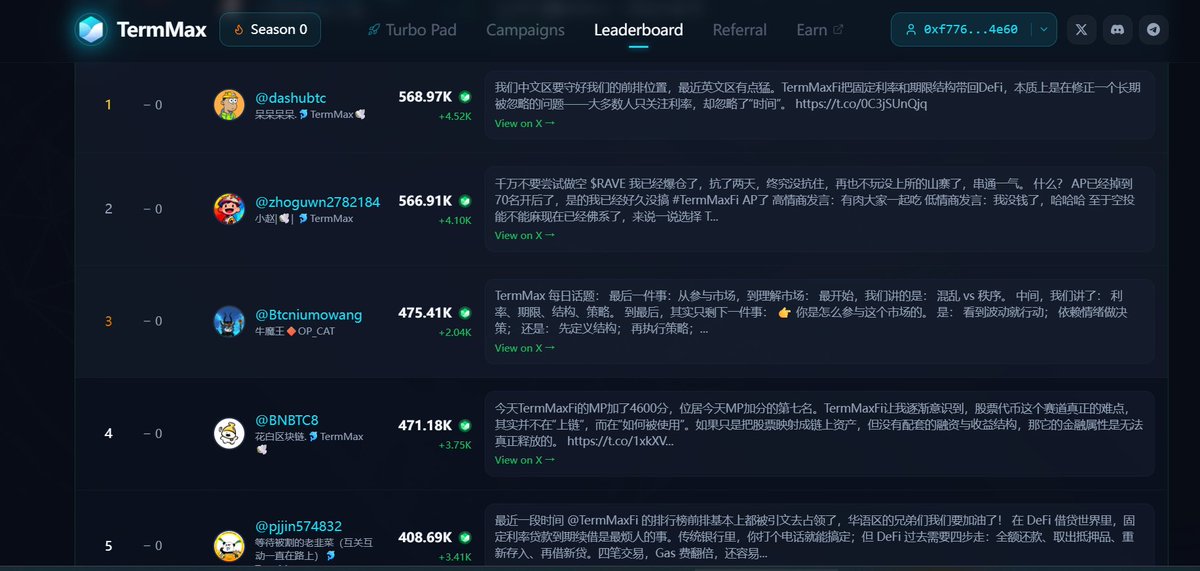Click the external link icon beside Earn
The image size is (1200, 571).
pyautogui.click(x=838, y=30)
